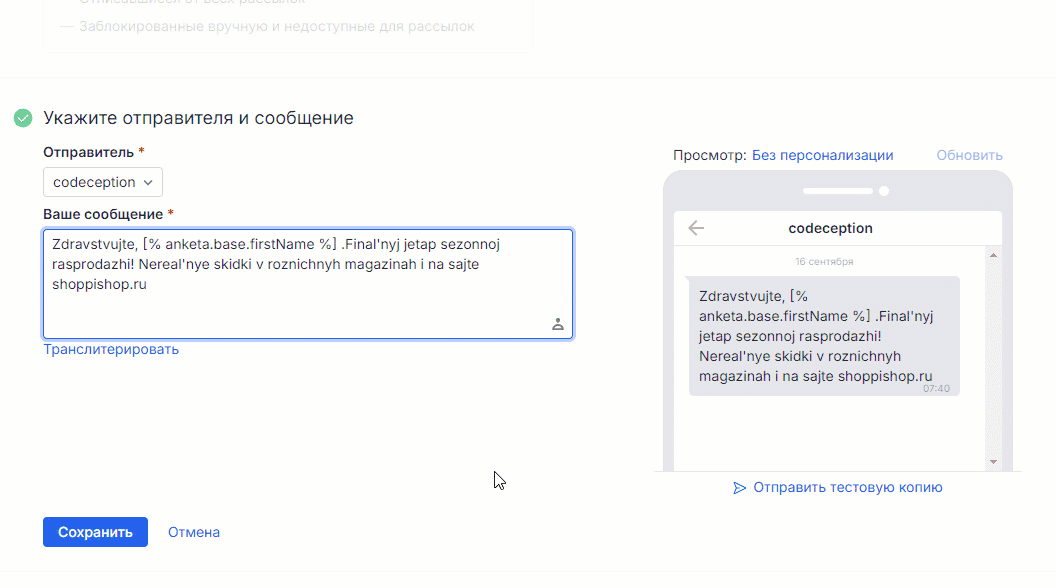
Task: Click the Транслитерировать link
Action: coord(111,348)
